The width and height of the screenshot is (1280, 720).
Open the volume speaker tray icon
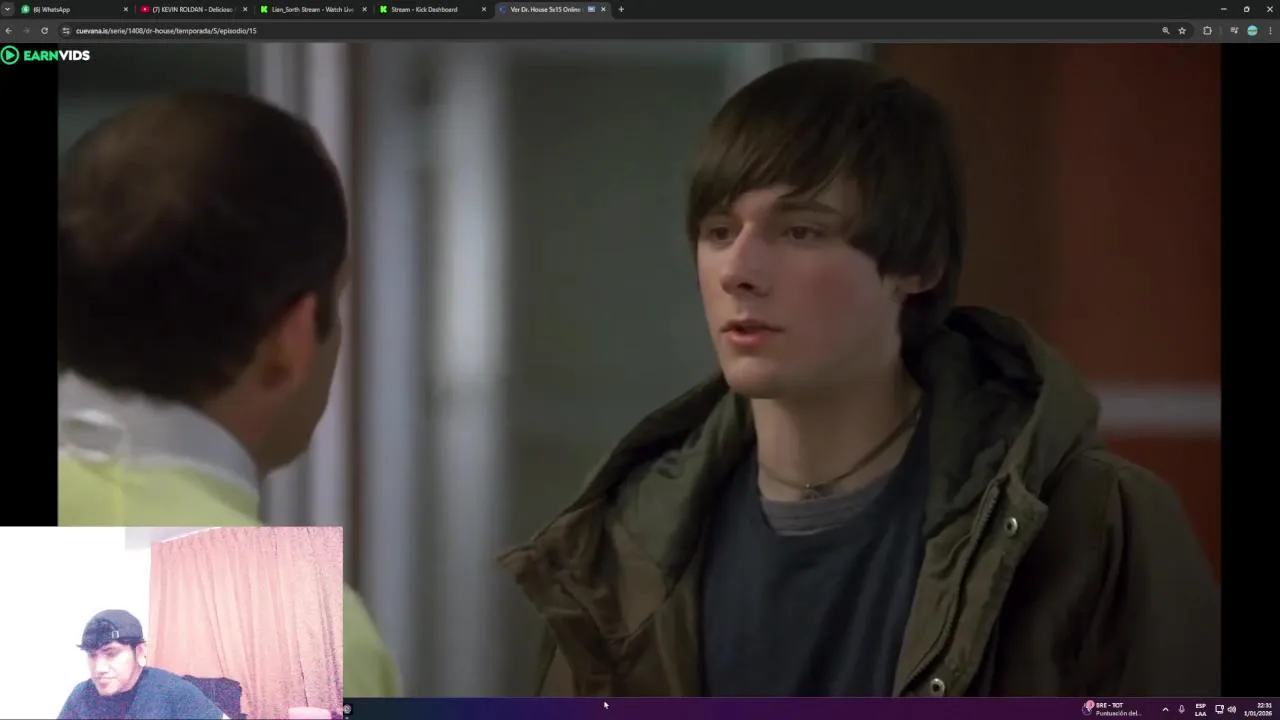click(x=1231, y=709)
